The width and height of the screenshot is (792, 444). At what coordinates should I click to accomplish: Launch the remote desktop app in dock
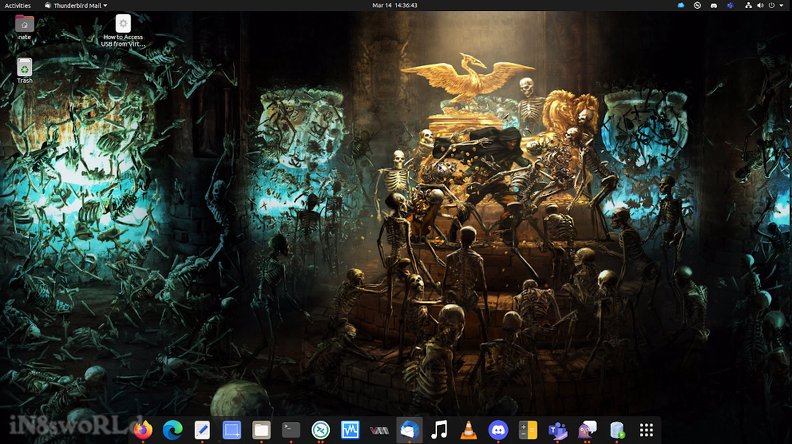click(x=320, y=430)
